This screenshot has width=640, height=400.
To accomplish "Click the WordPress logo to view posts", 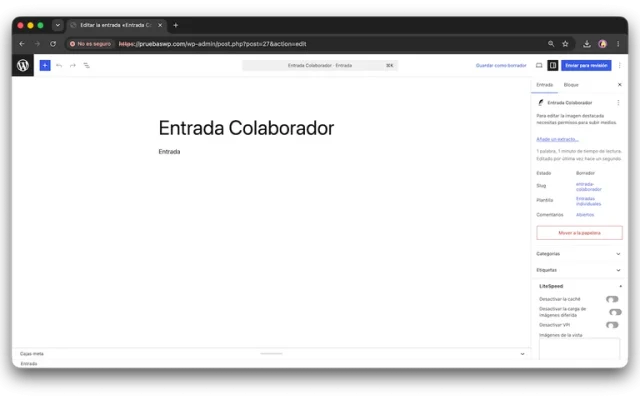I will (23, 65).
